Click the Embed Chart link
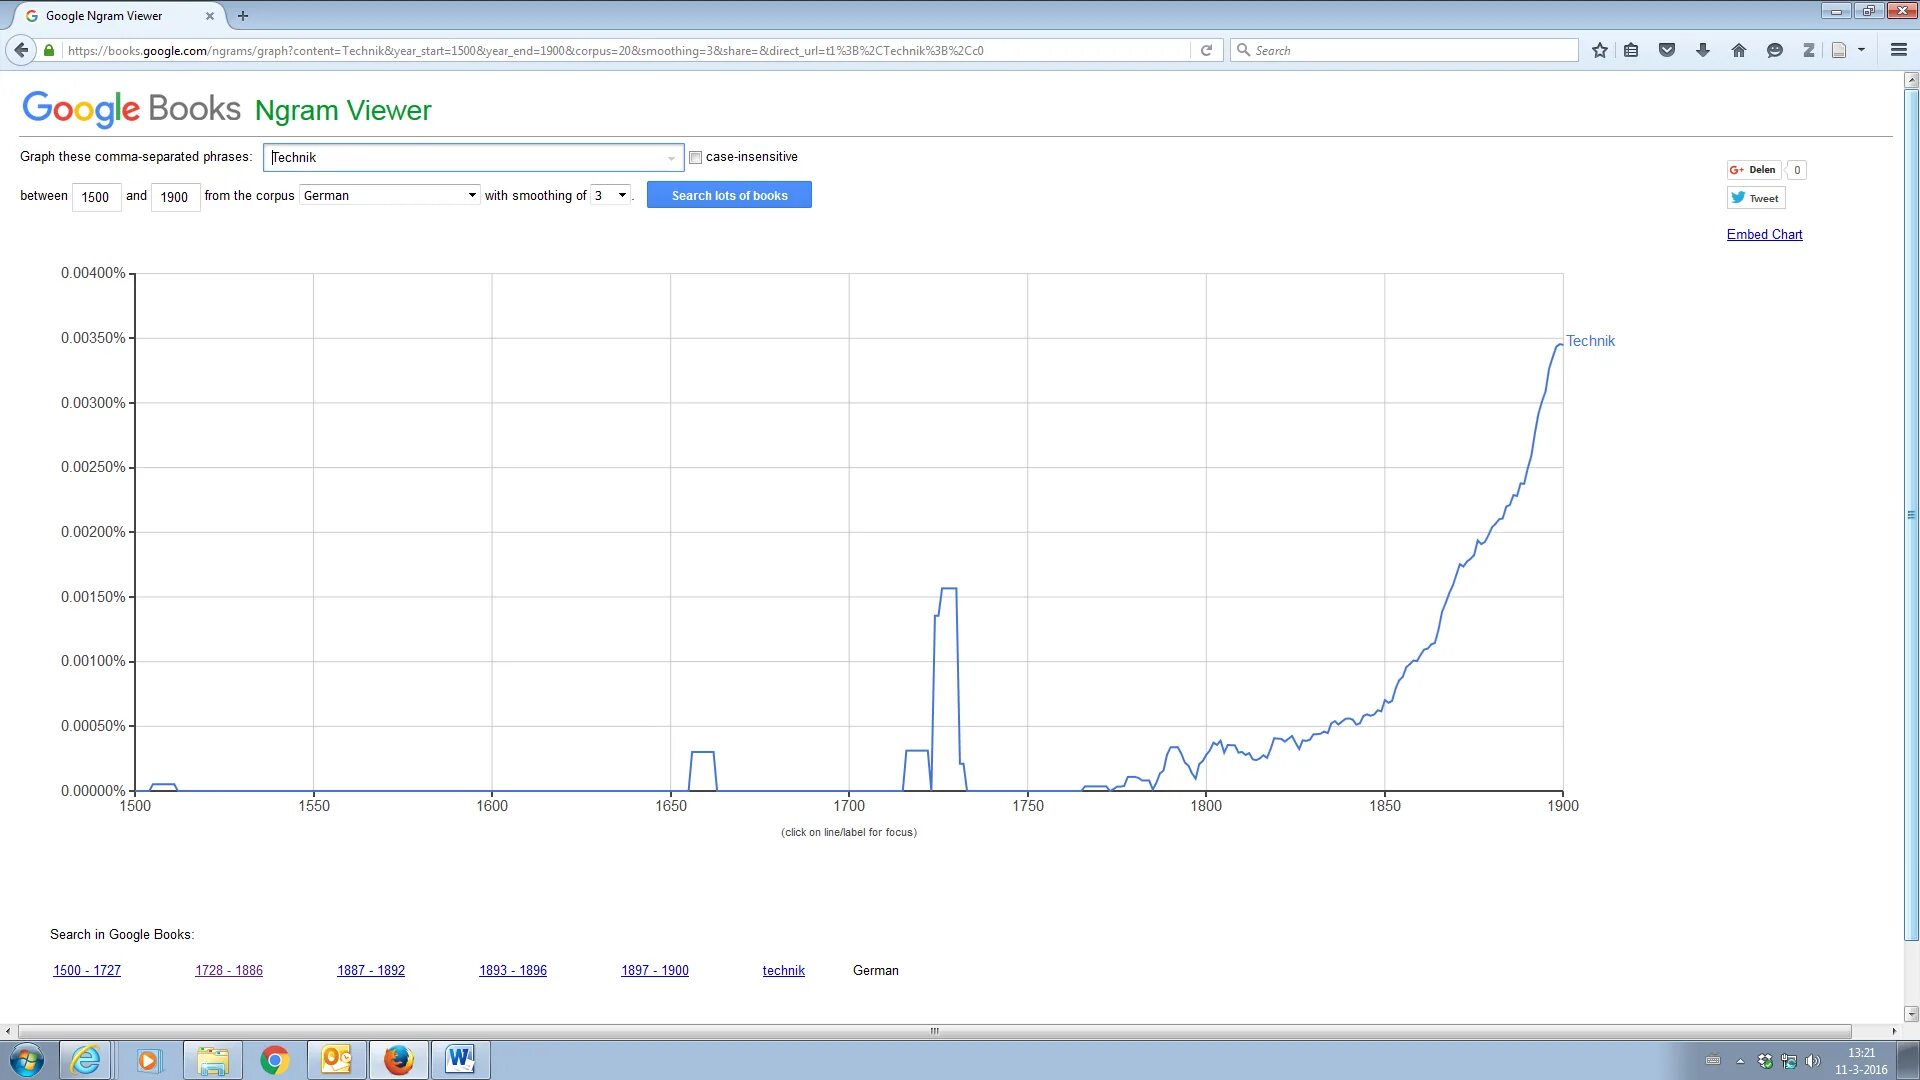Viewport: 1920px width, 1080px height. [1763, 235]
